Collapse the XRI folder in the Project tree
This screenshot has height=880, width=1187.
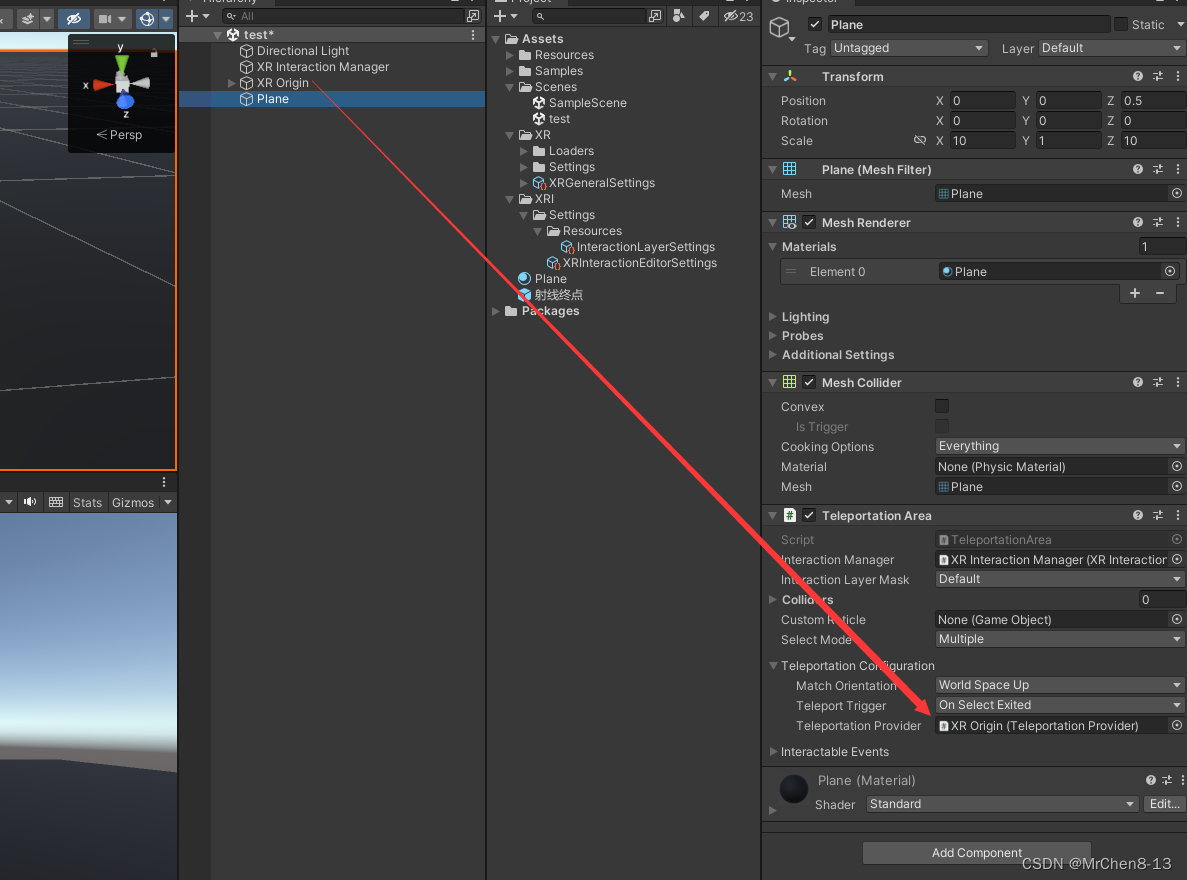point(510,198)
